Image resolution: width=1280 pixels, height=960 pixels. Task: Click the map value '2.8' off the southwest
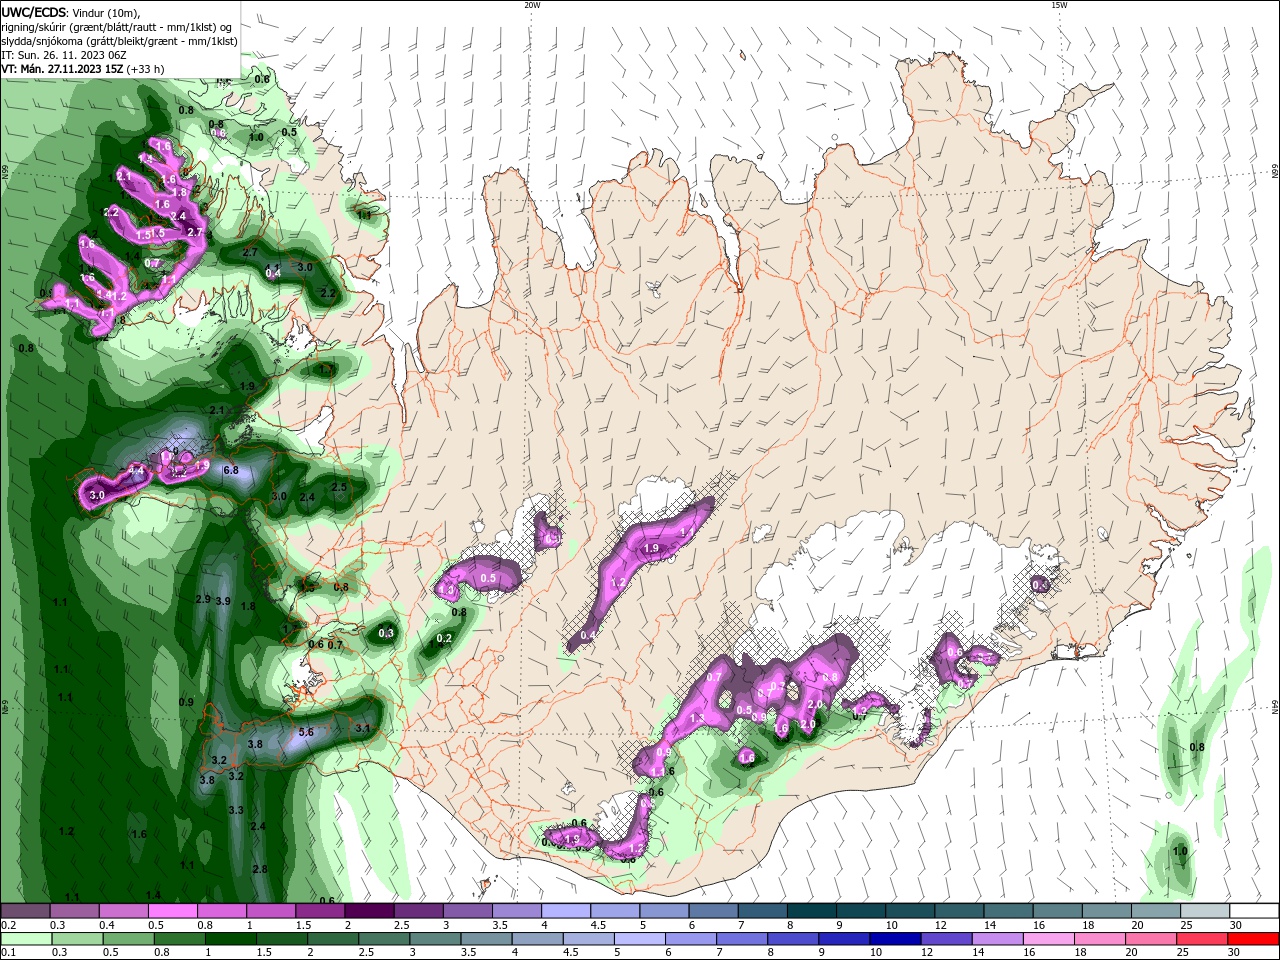(260, 869)
